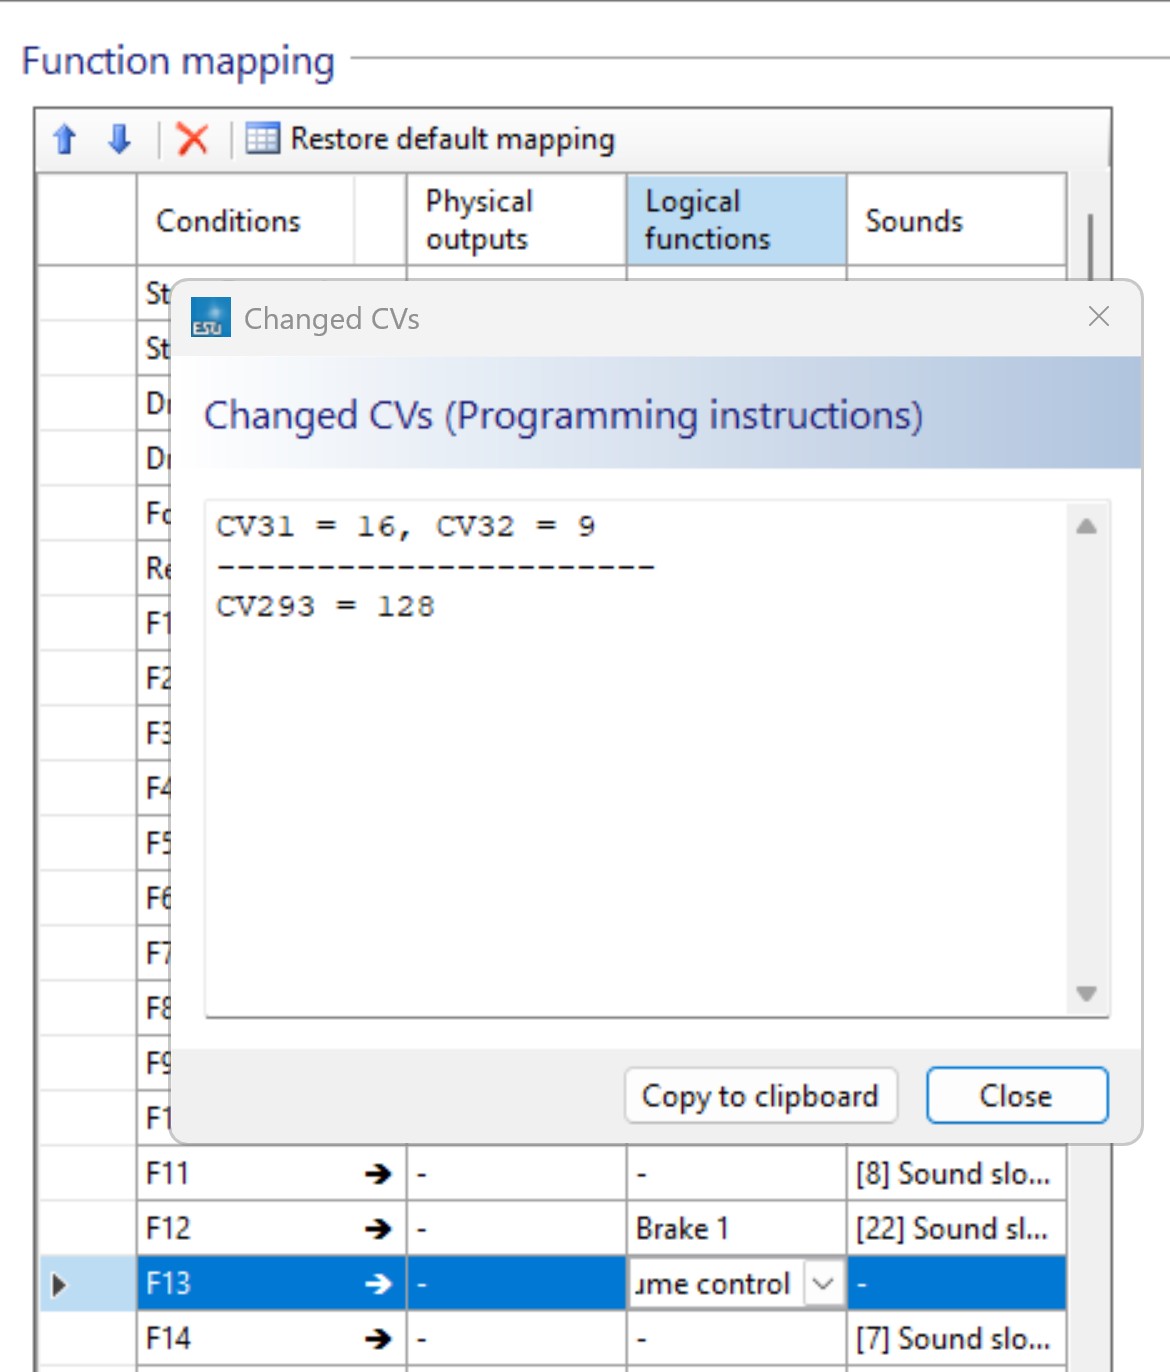Click the move up arrow icon

coord(65,139)
